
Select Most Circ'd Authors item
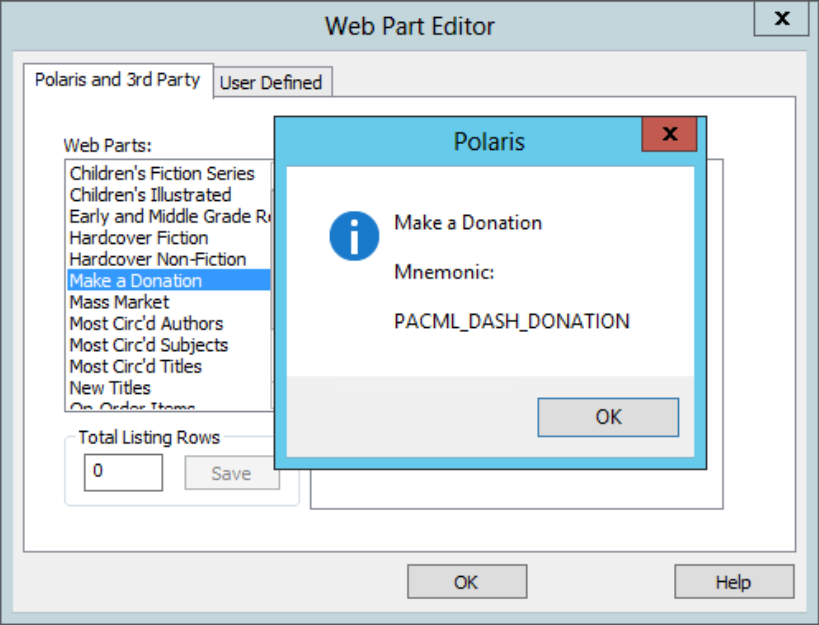(x=146, y=323)
